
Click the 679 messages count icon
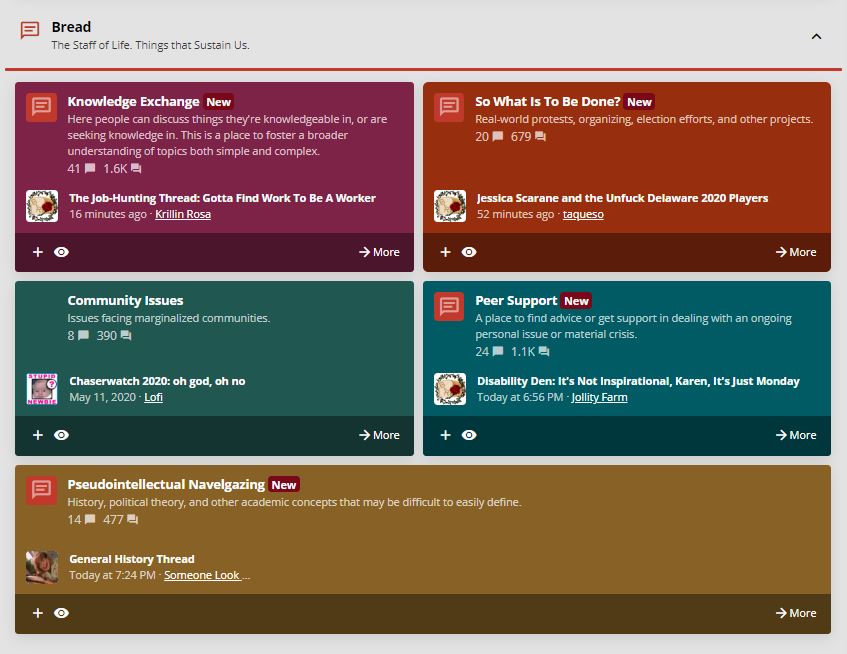tap(540, 137)
